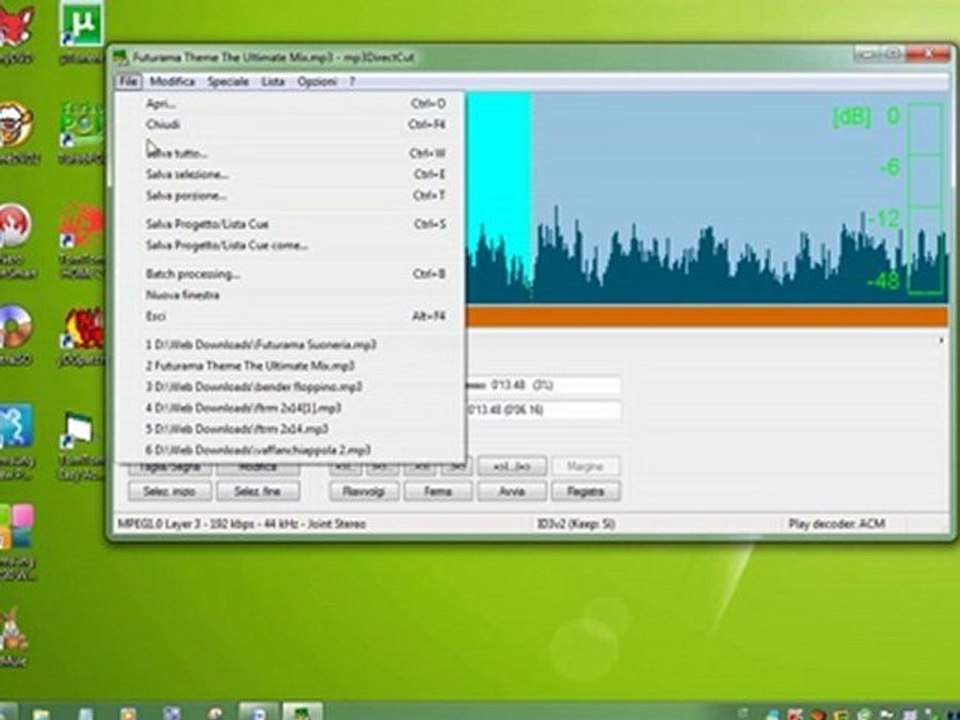Open recent file Futurama Theme The Ultimate Mix.mp3
The height and width of the screenshot is (720, 960).
click(x=290, y=366)
